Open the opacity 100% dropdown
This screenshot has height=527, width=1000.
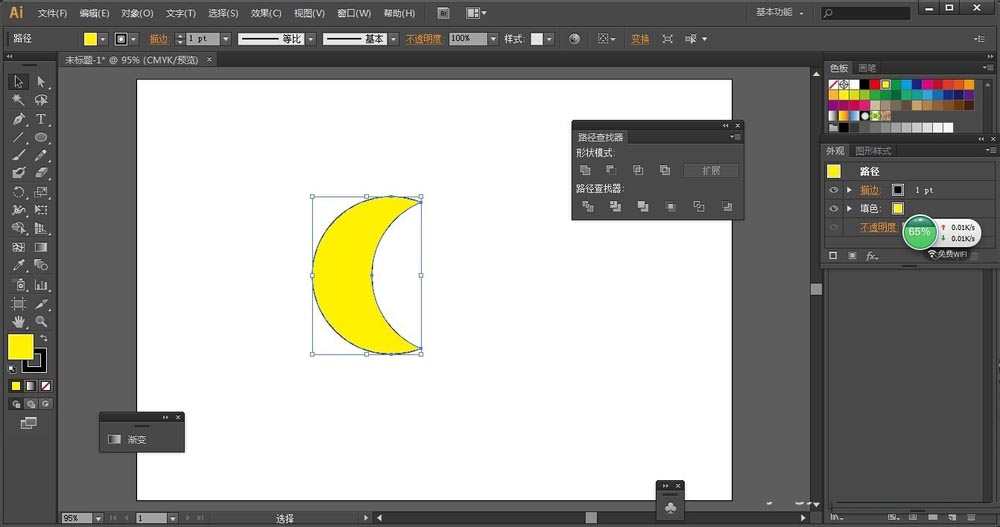click(493, 39)
